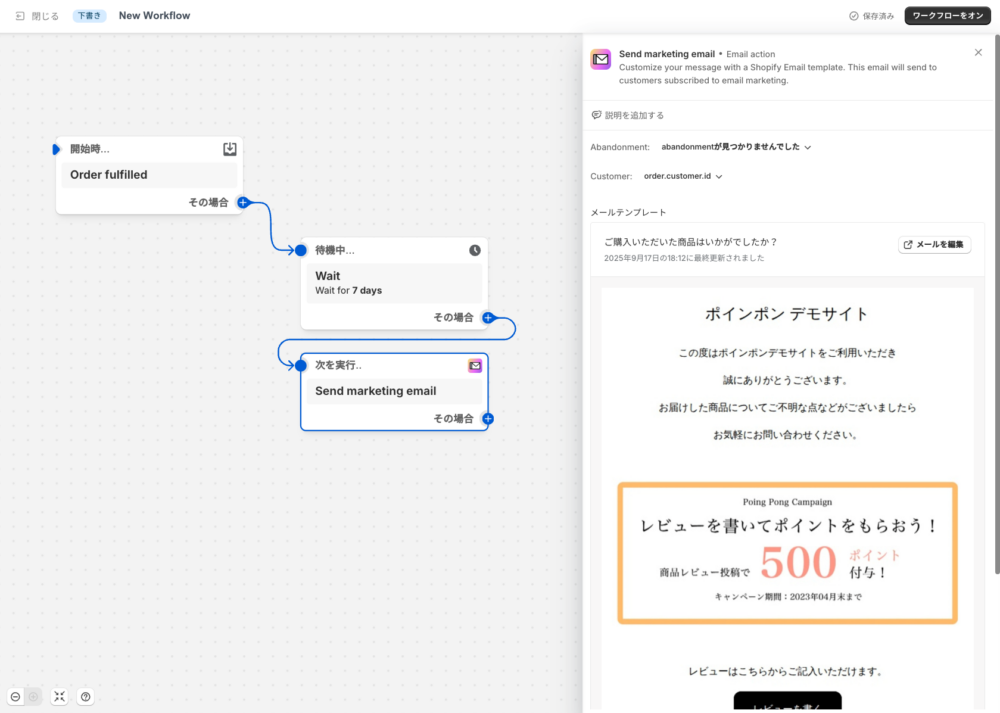Select the Wait for 7 days step

click(x=393, y=283)
